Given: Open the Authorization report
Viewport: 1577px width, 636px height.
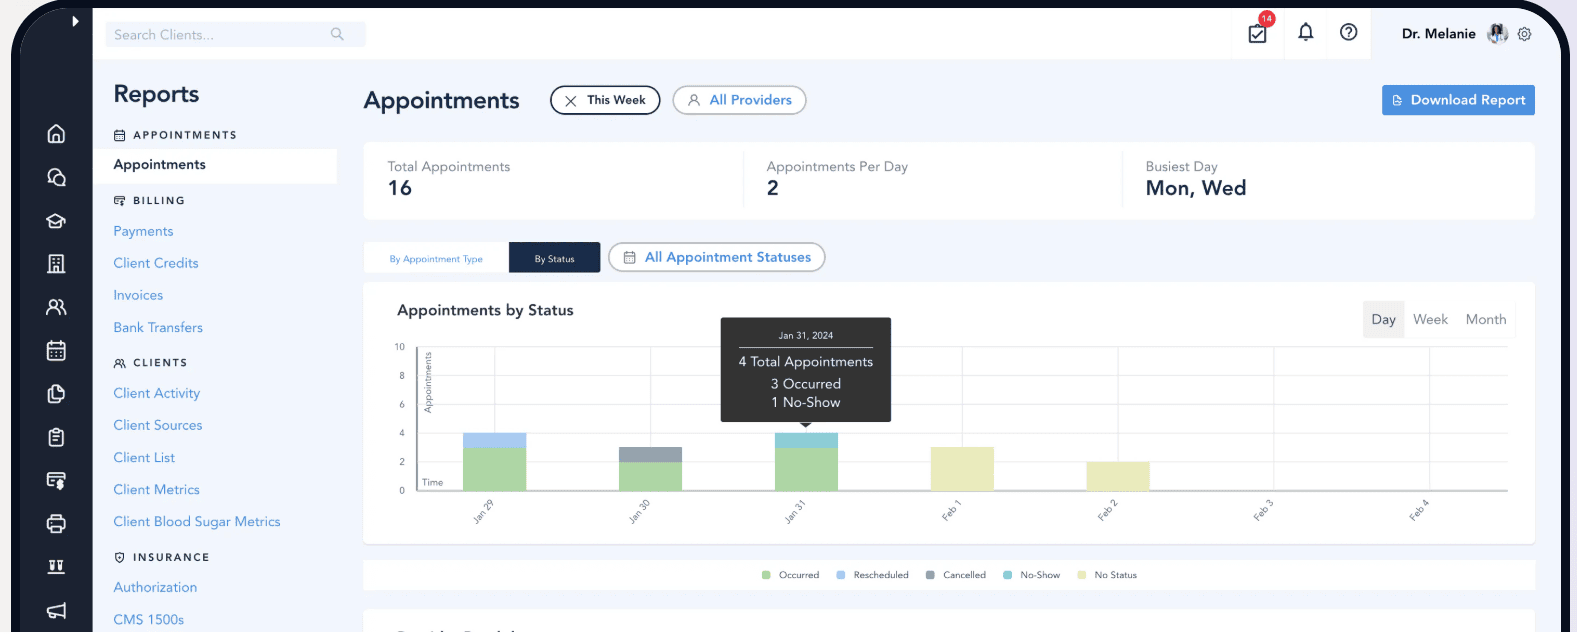Looking at the screenshot, I should tap(155, 587).
